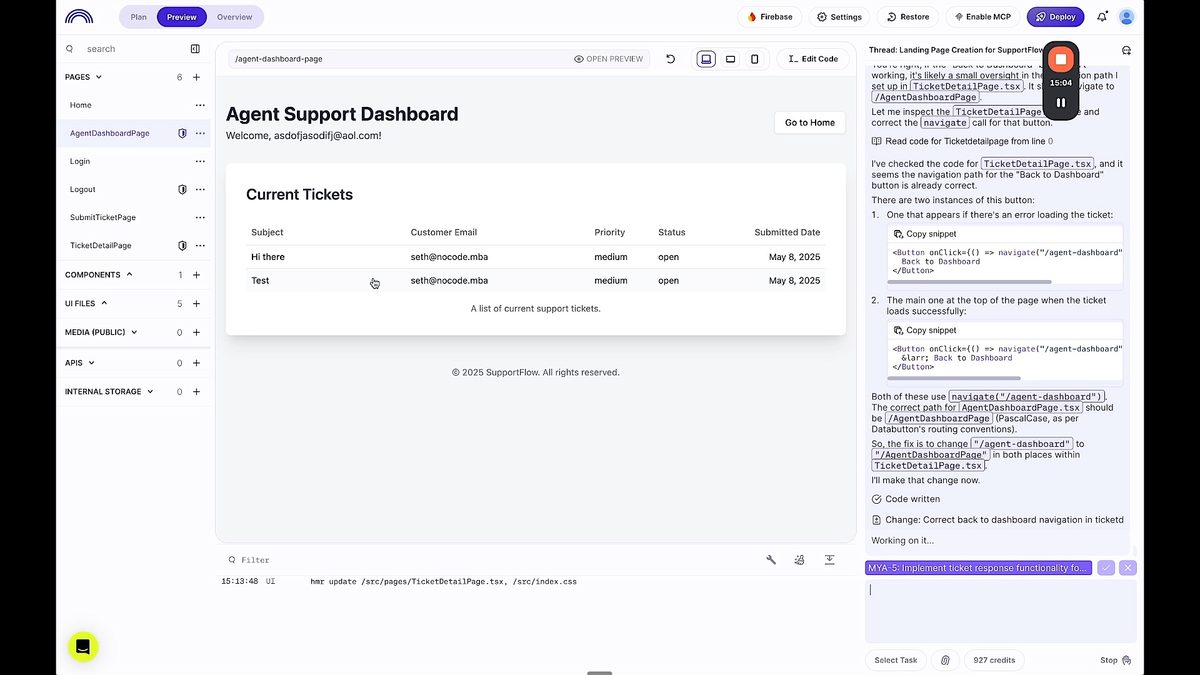Image resolution: width=1200 pixels, height=675 pixels.
Task: Open the console wrench tools icon
Action: click(x=771, y=560)
